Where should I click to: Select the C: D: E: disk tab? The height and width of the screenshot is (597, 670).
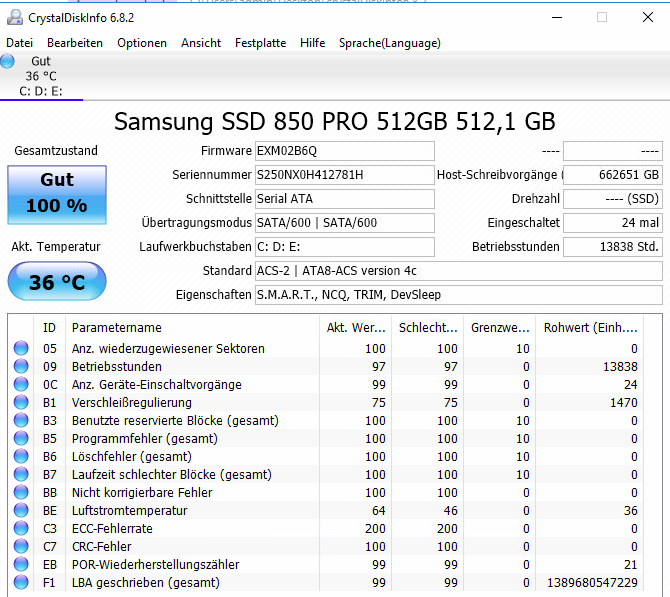tap(41, 76)
